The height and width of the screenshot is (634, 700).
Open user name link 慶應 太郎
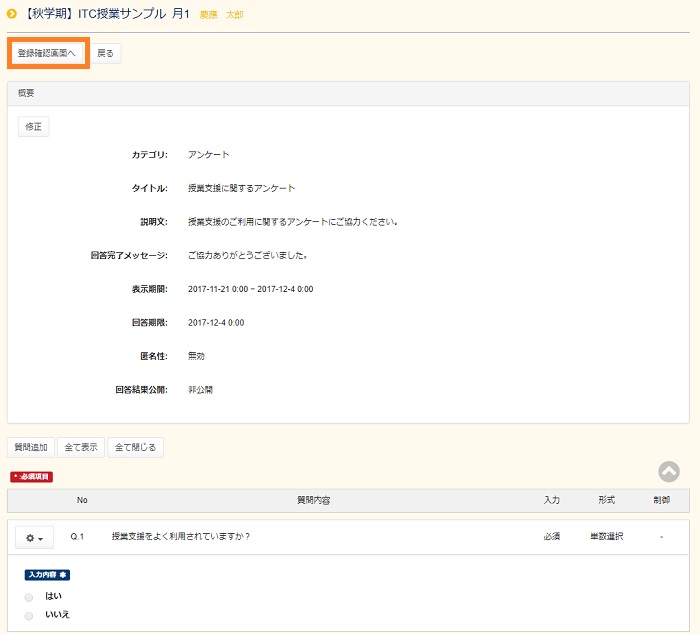coord(221,15)
